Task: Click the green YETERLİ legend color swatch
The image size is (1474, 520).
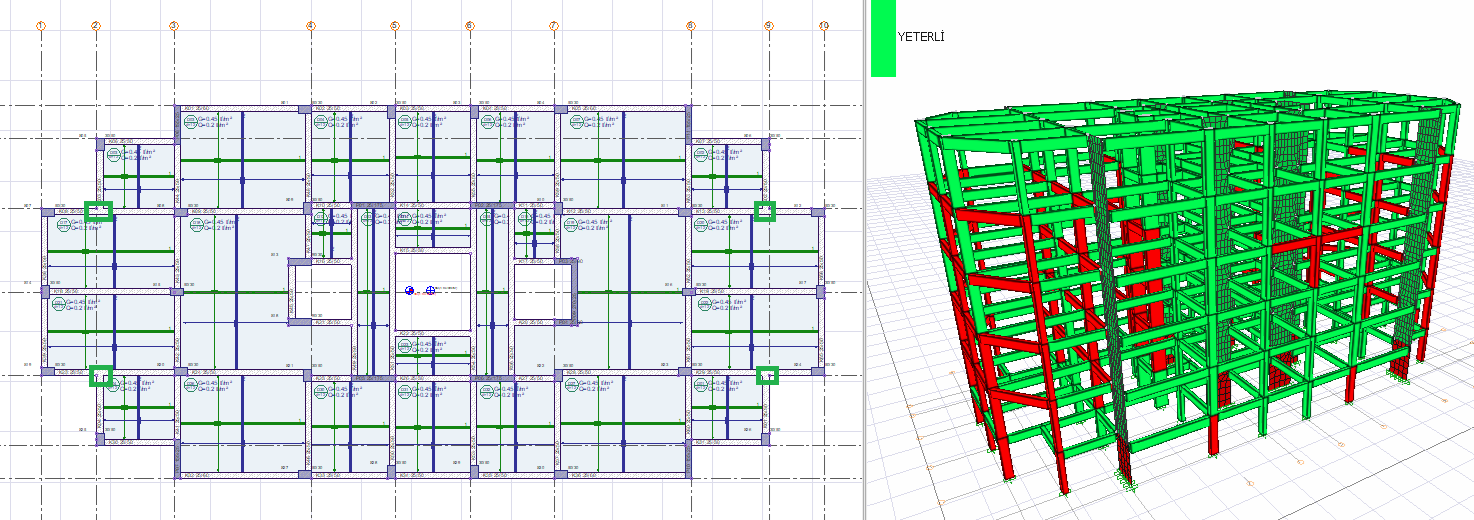Action: click(x=883, y=38)
